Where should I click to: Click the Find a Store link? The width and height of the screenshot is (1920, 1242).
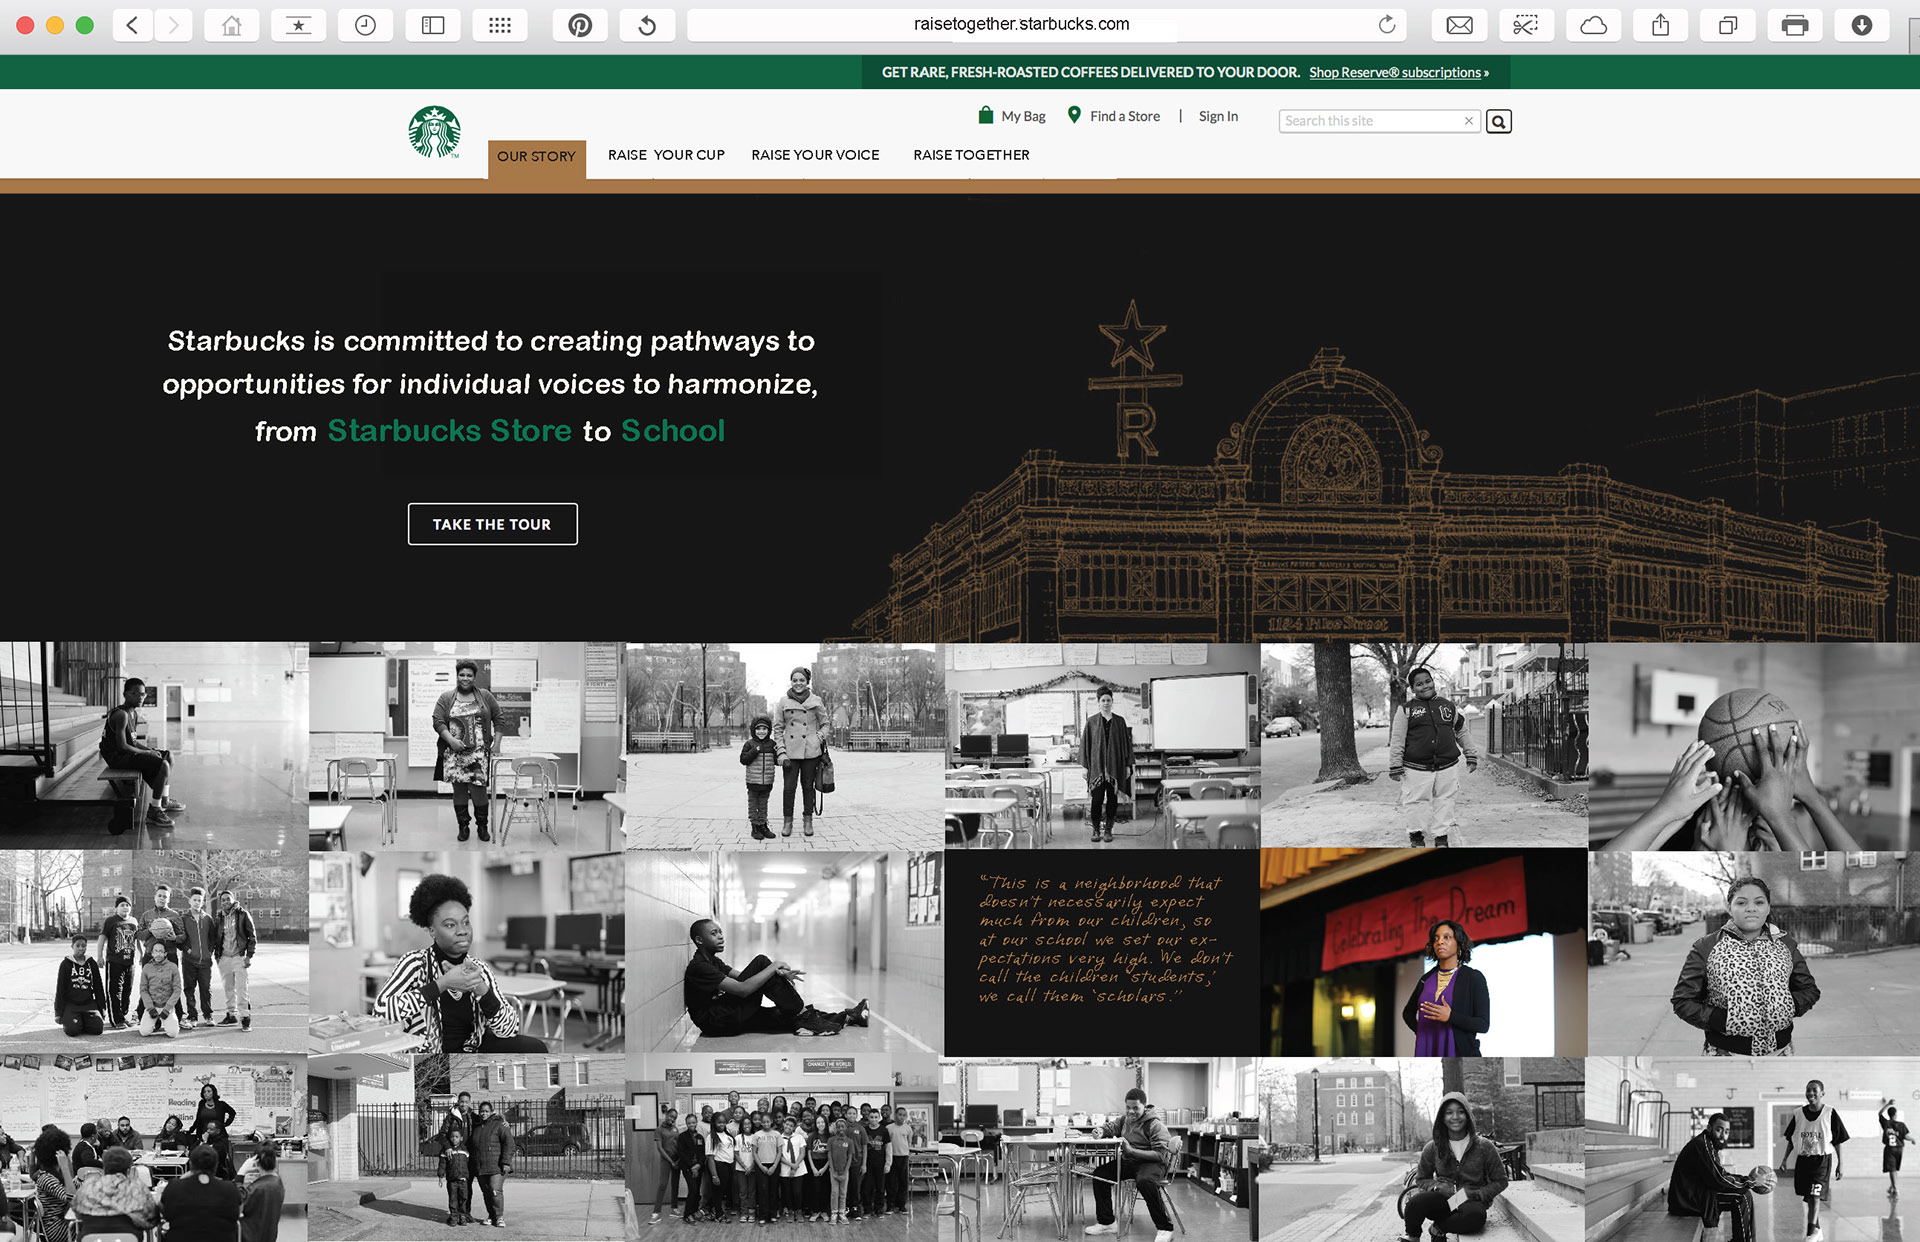[1125, 116]
